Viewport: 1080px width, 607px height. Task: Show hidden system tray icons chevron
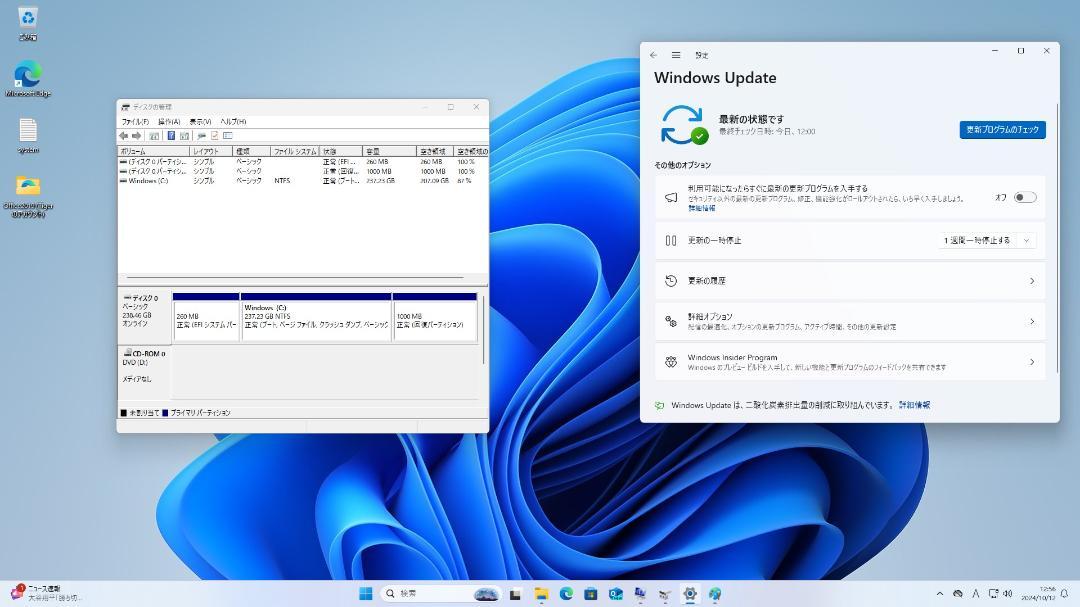coord(939,594)
